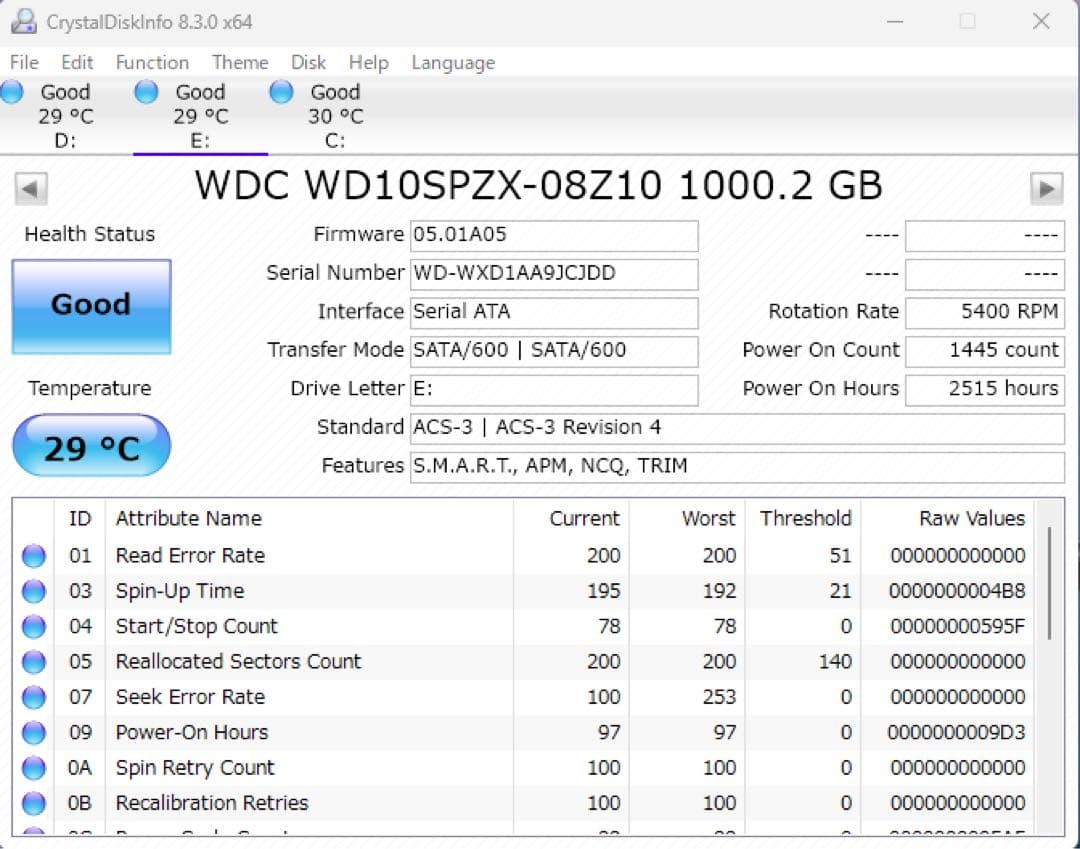Click the blue health indicator for drive C:

click(x=281, y=91)
